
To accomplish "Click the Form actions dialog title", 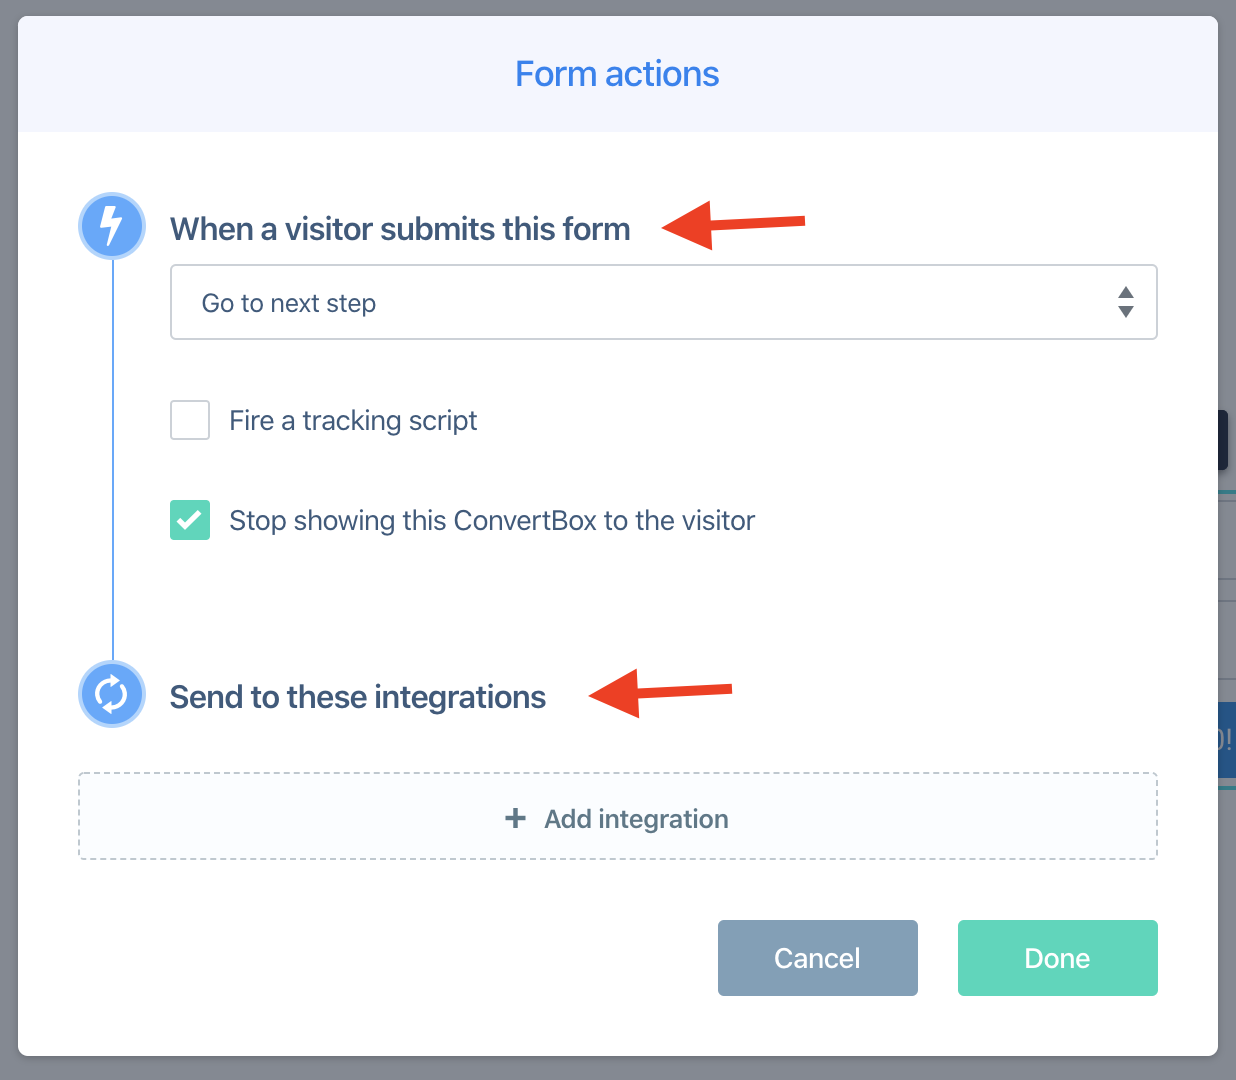I will click(x=617, y=74).
